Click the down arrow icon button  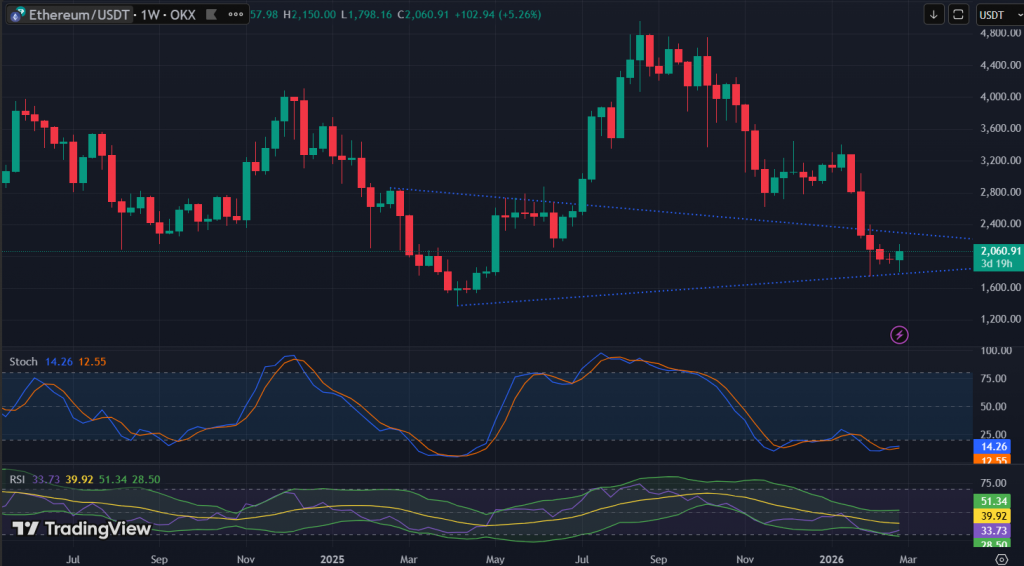coord(934,14)
